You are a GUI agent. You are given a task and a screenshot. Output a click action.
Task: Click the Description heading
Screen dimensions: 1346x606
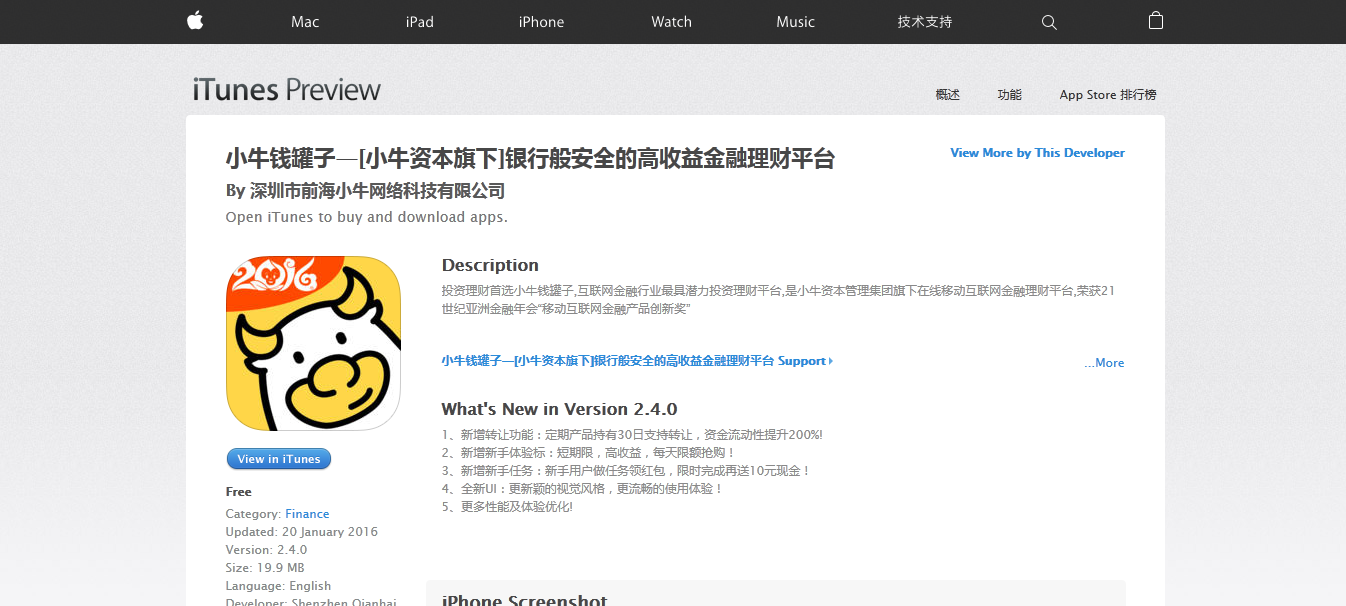490,265
